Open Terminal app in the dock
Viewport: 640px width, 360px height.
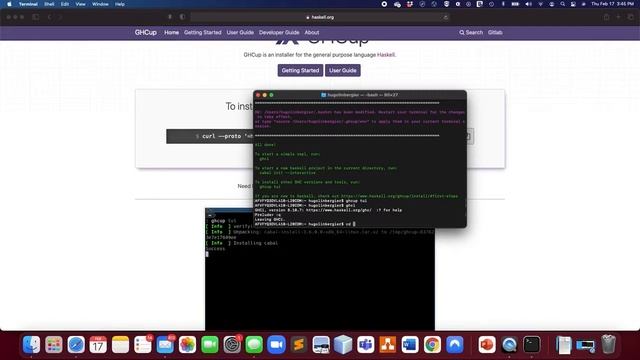click(532, 345)
